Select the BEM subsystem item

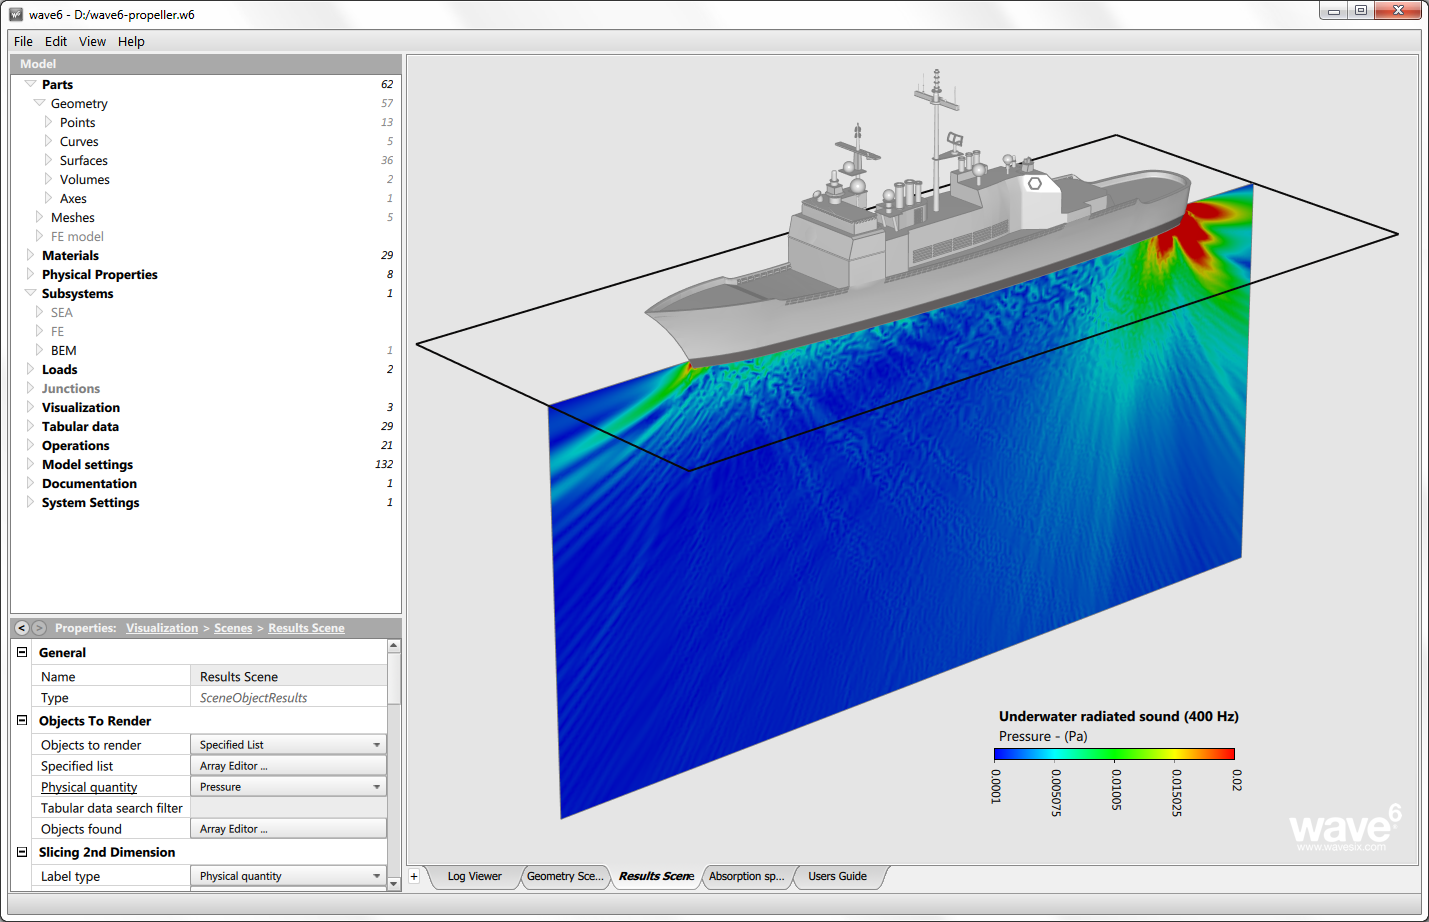tap(64, 350)
